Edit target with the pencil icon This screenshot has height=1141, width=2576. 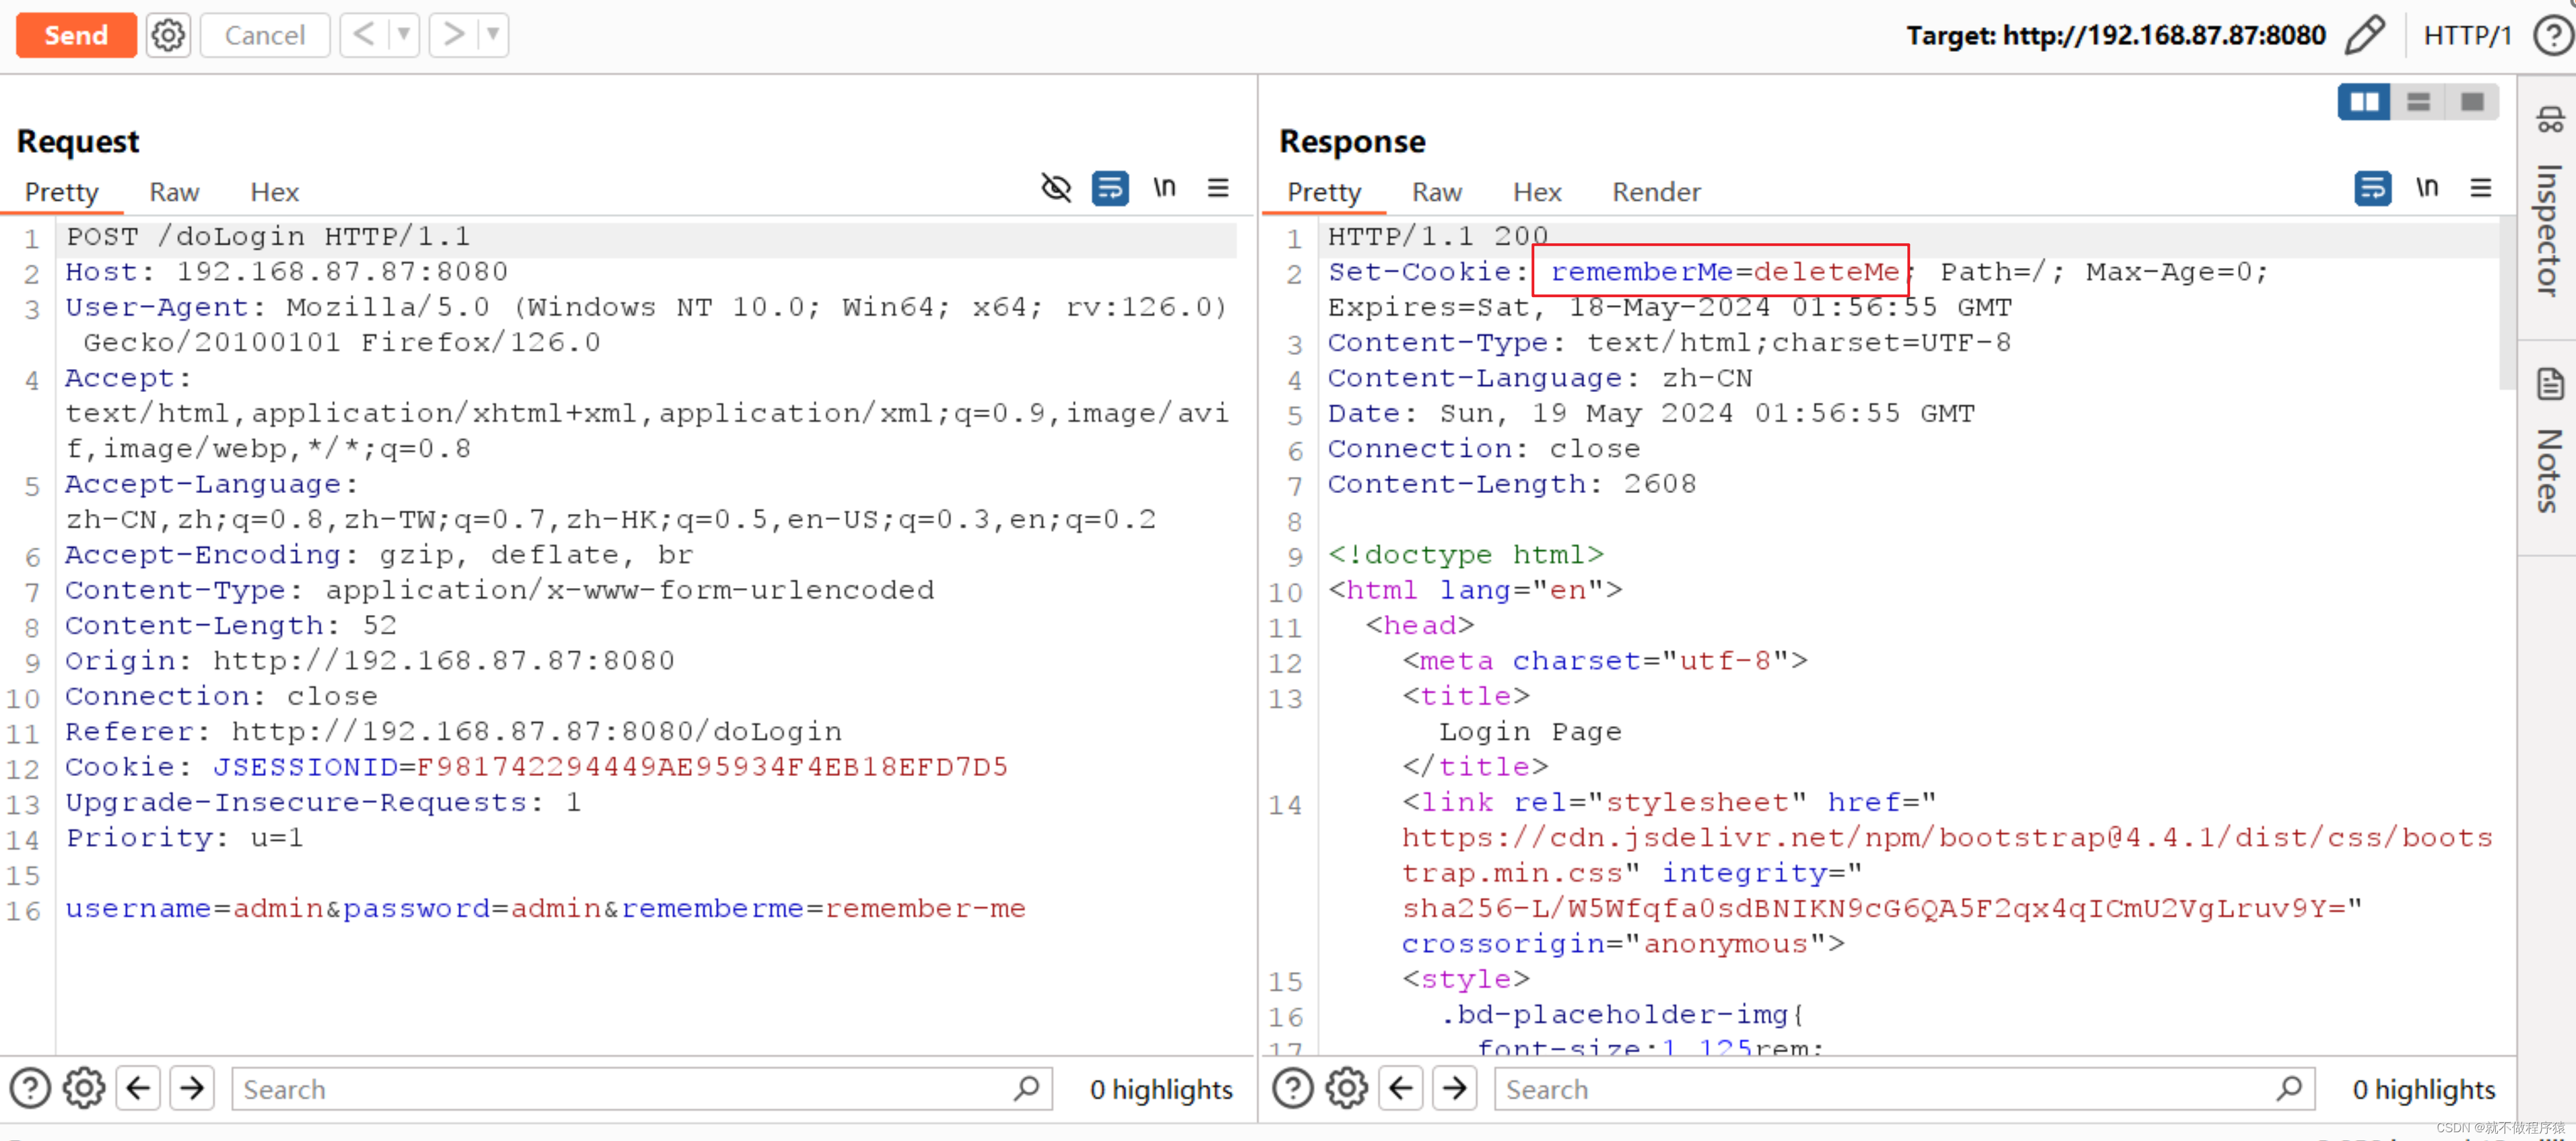[2364, 35]
